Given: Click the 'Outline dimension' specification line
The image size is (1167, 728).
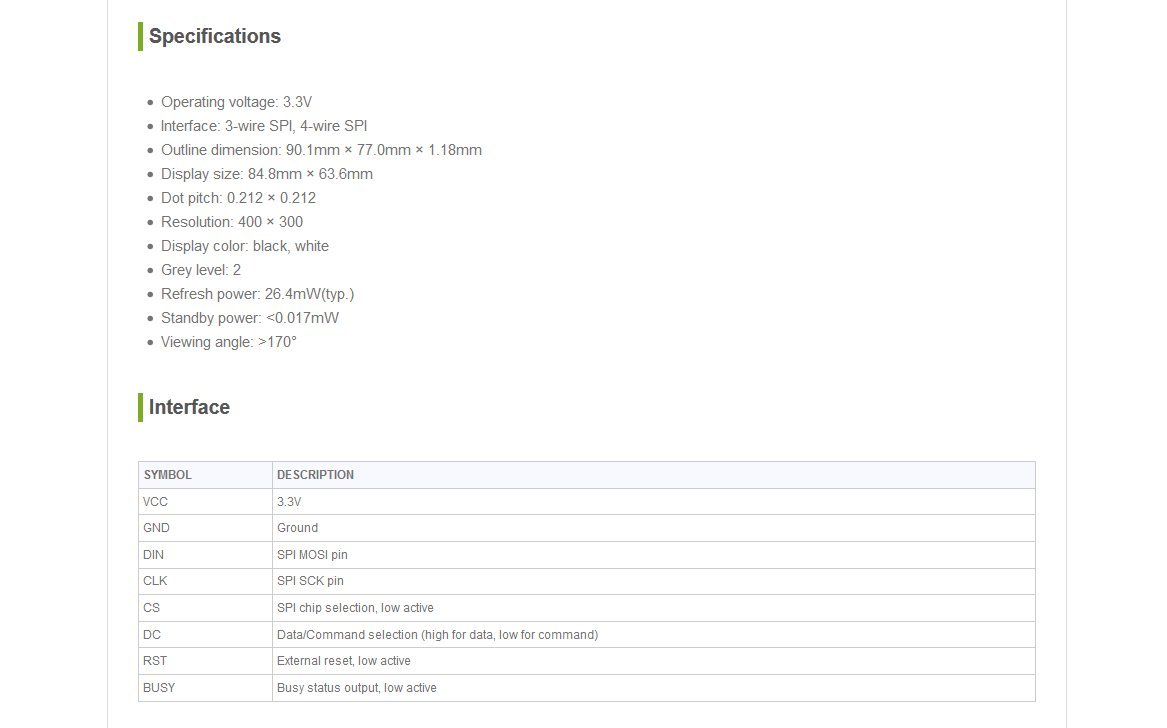Looking at the screenshot, I should point(321,150).
